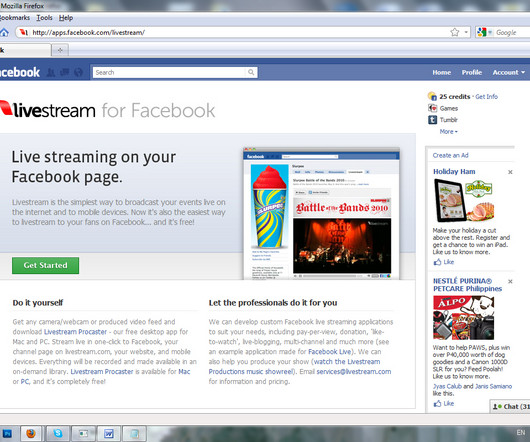This screenshot has width=530, height=442.
Task: Bookmark page with the star icon
Action: point(455,32)
